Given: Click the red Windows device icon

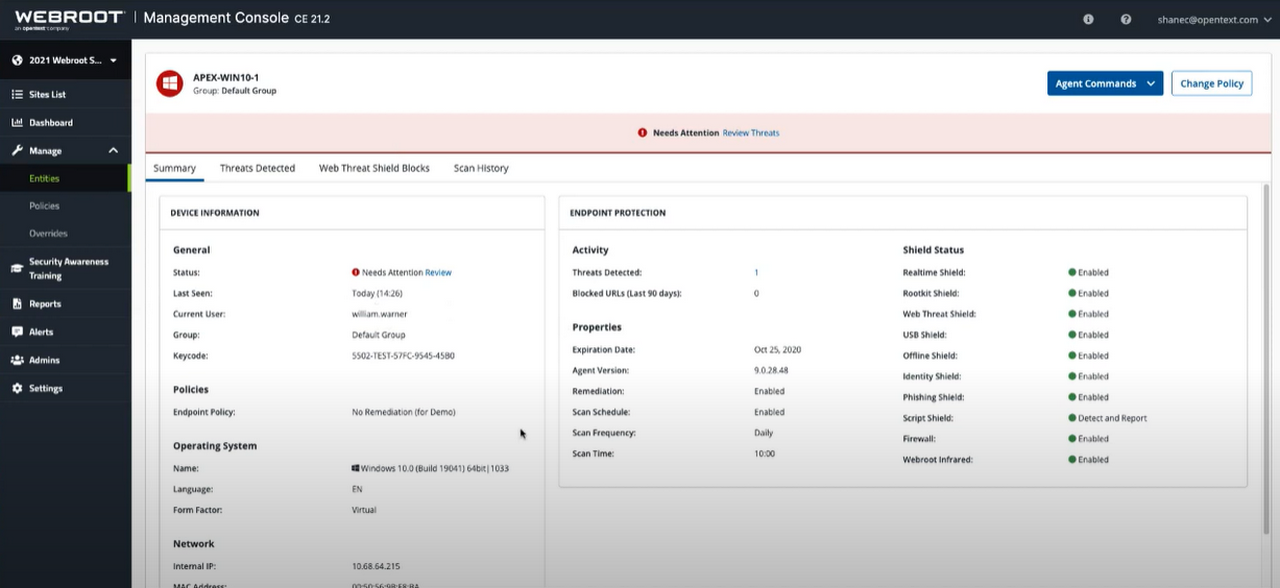Looking at the screenshot, I should pos(169,84).
